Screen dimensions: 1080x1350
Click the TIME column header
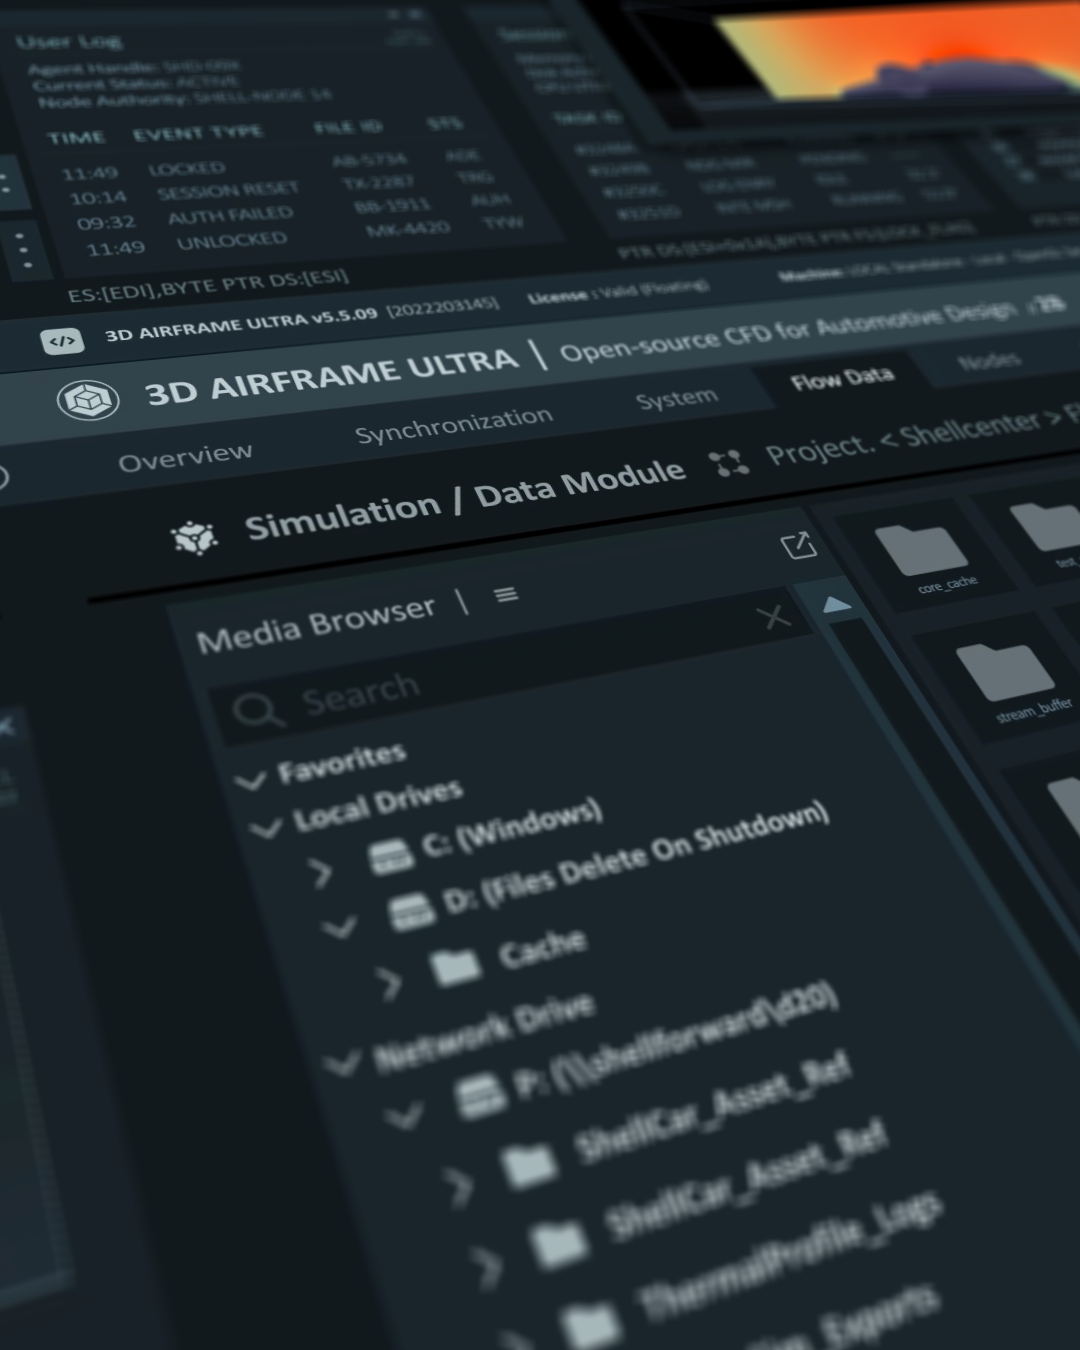coord(75,137)
